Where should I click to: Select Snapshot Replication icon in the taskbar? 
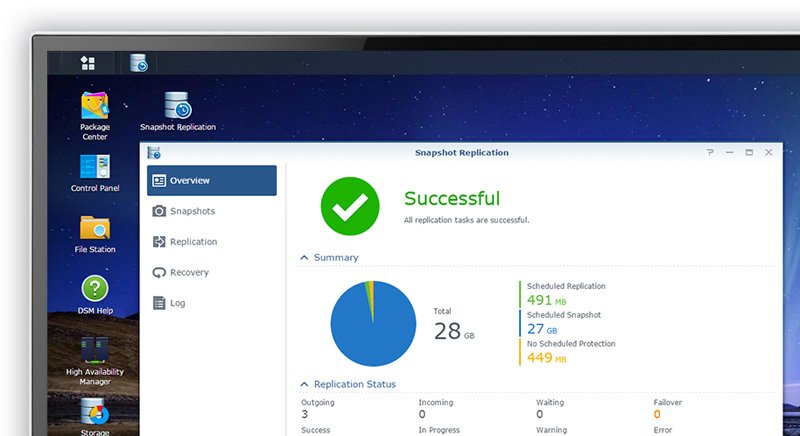point(139,63)
